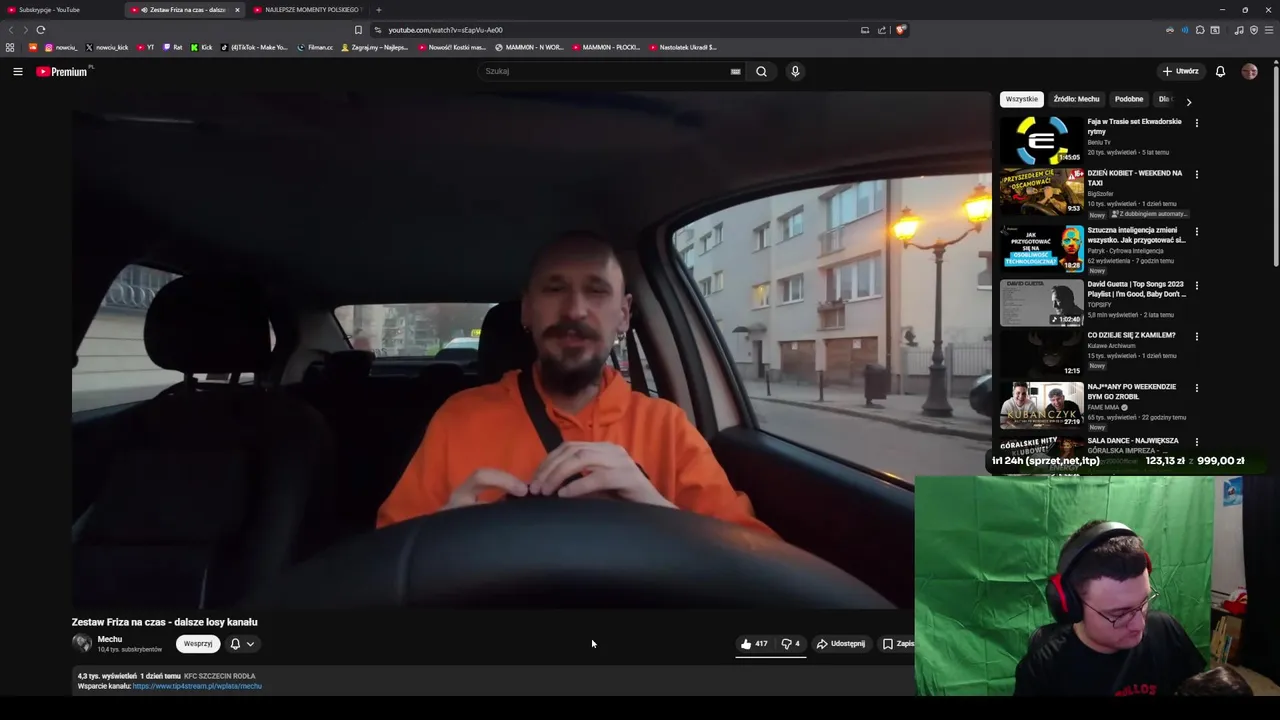Go back with browser back arrow
This screenshot has height=720, width=1280.
pyautogui.click(x=10, y=30)
